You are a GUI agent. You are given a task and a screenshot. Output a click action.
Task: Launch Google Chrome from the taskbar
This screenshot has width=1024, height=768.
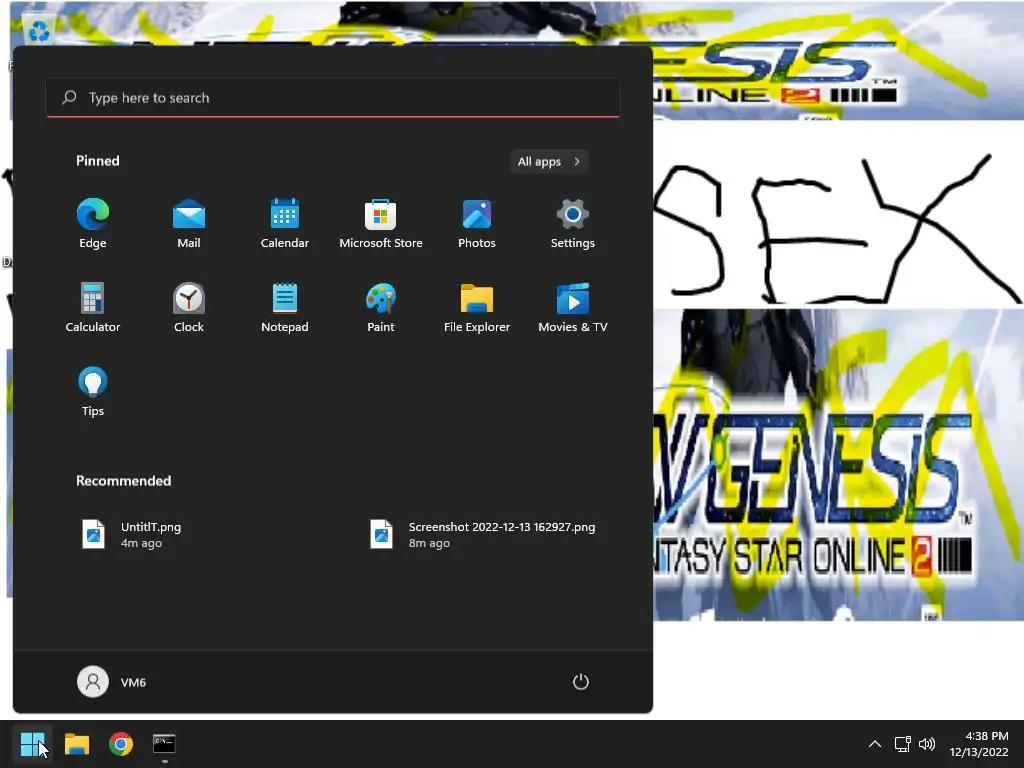click(121, 744)
